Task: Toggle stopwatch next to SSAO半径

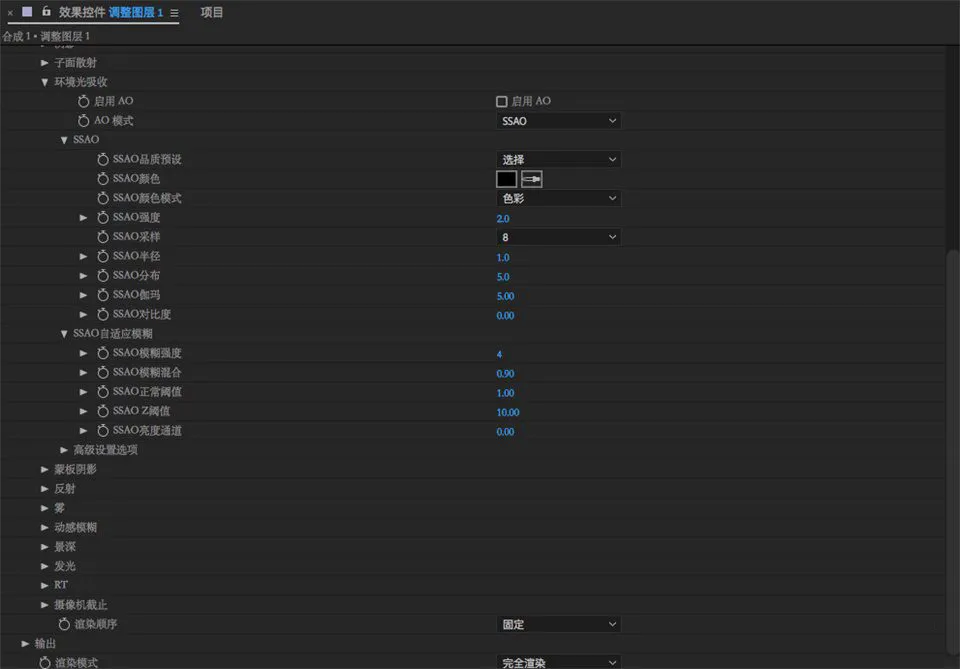Action: point(103,257)
